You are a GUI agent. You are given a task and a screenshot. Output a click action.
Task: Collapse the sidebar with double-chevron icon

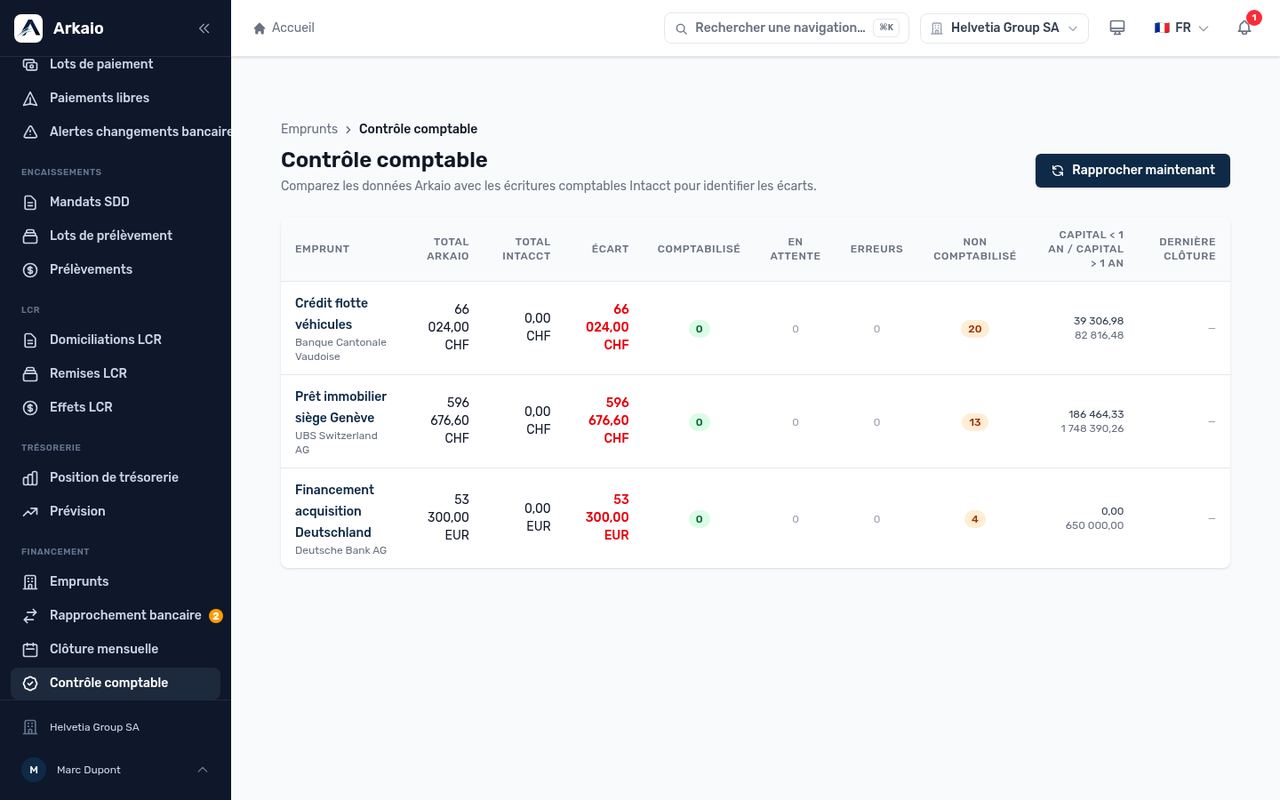coord(204,28)
